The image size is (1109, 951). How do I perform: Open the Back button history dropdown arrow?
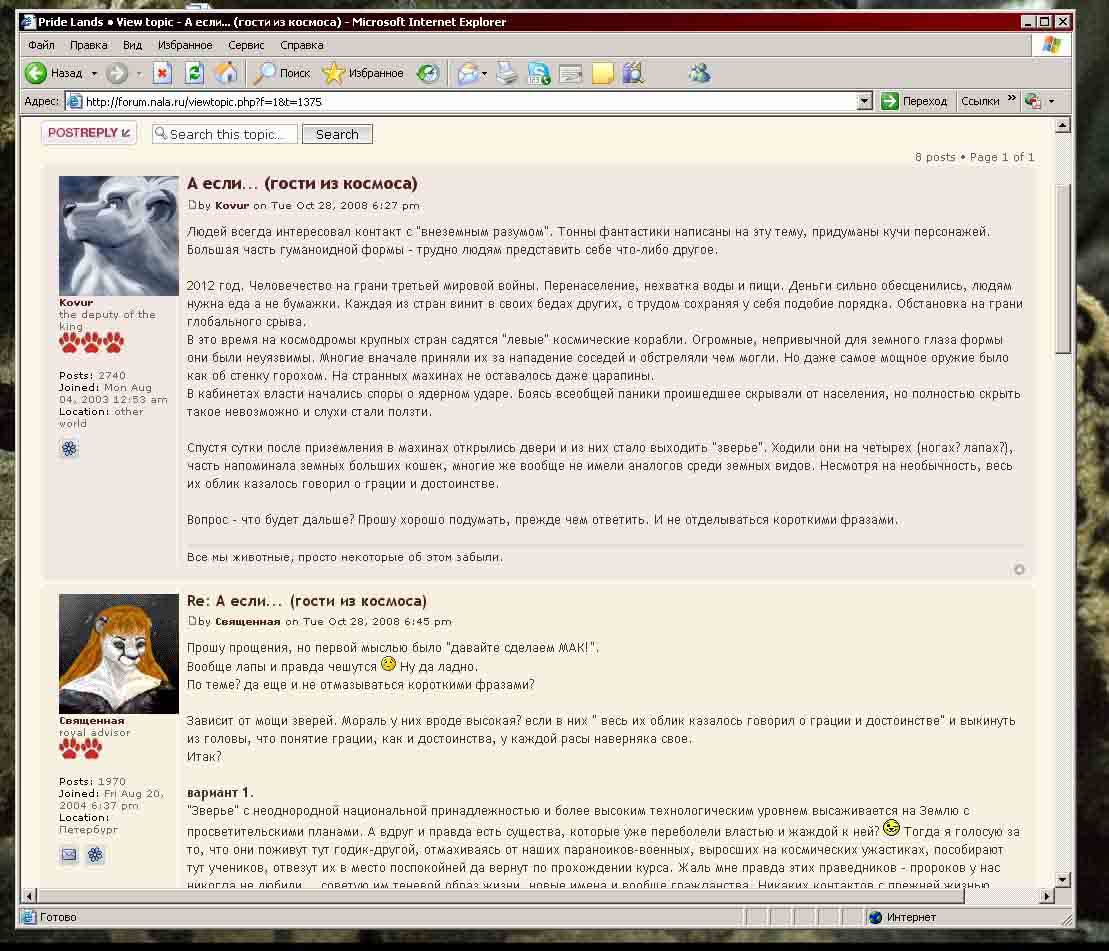(94, 73)
